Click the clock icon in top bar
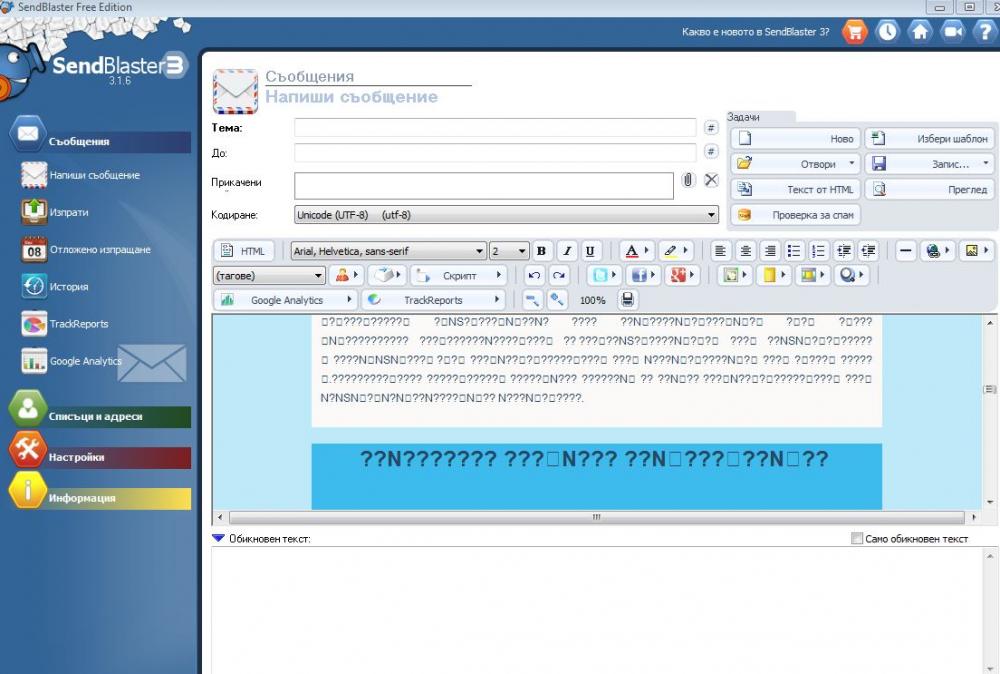The width and height of the screenshot is (1000, 674). point(887,31)
